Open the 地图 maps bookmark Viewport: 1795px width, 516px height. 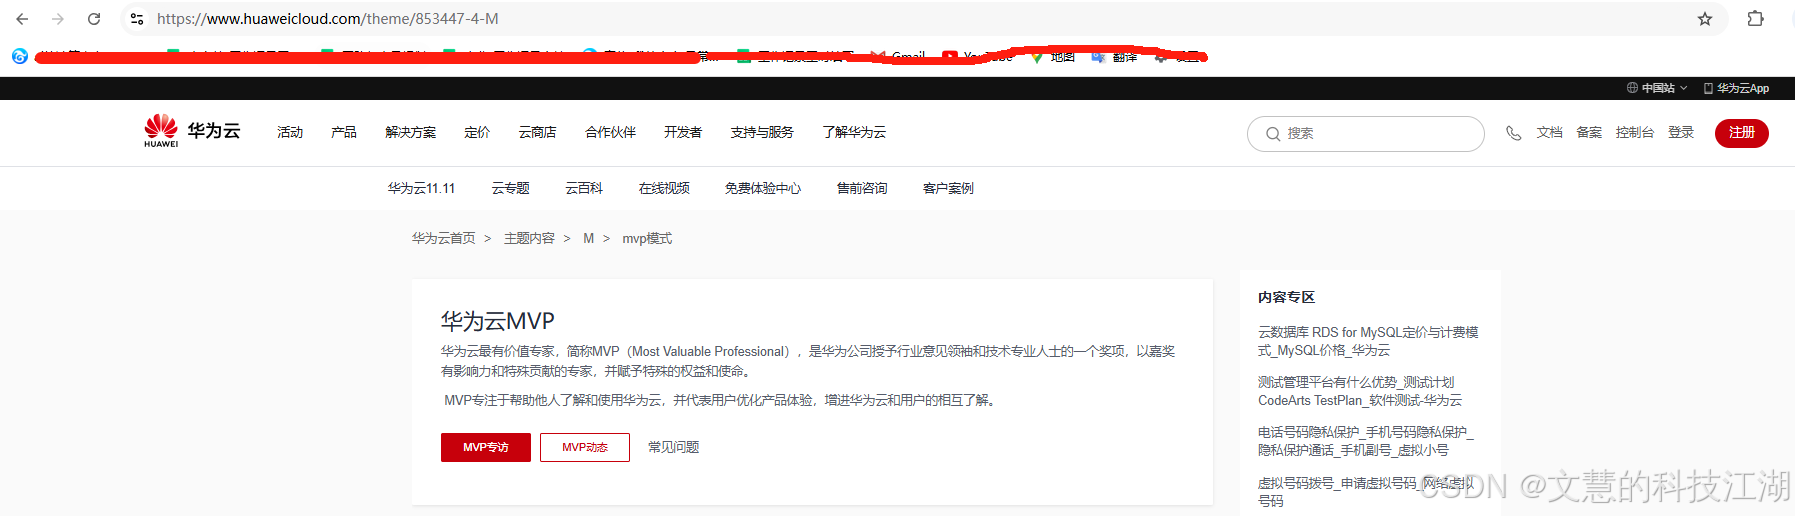coord(1053,57)
